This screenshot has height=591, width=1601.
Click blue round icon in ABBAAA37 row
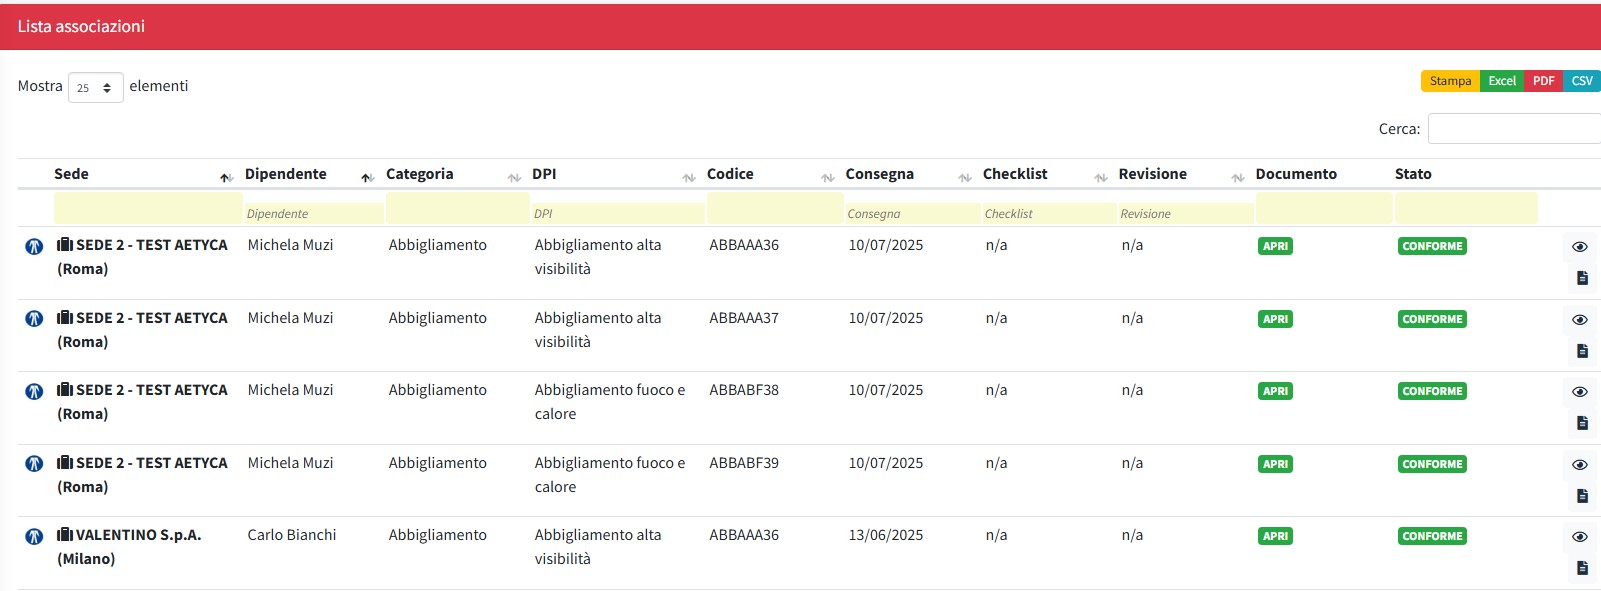tap(34, 319)
